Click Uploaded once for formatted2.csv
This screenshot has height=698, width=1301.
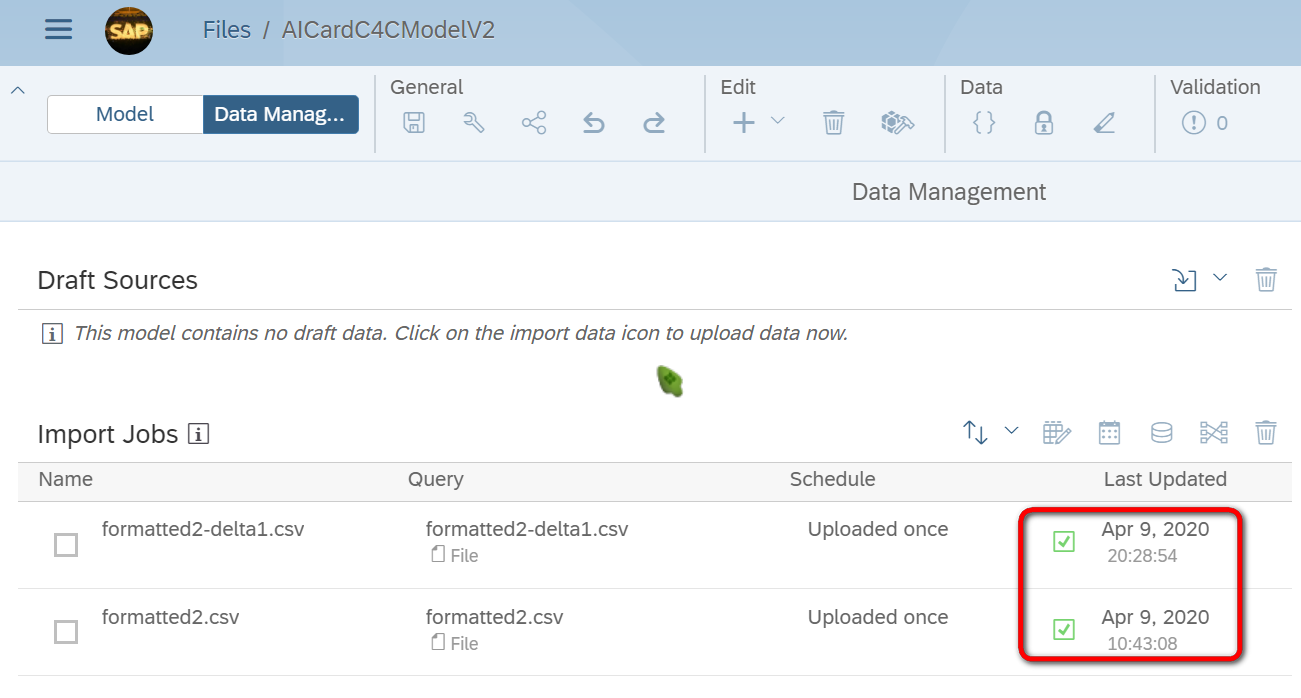(878, 617)
